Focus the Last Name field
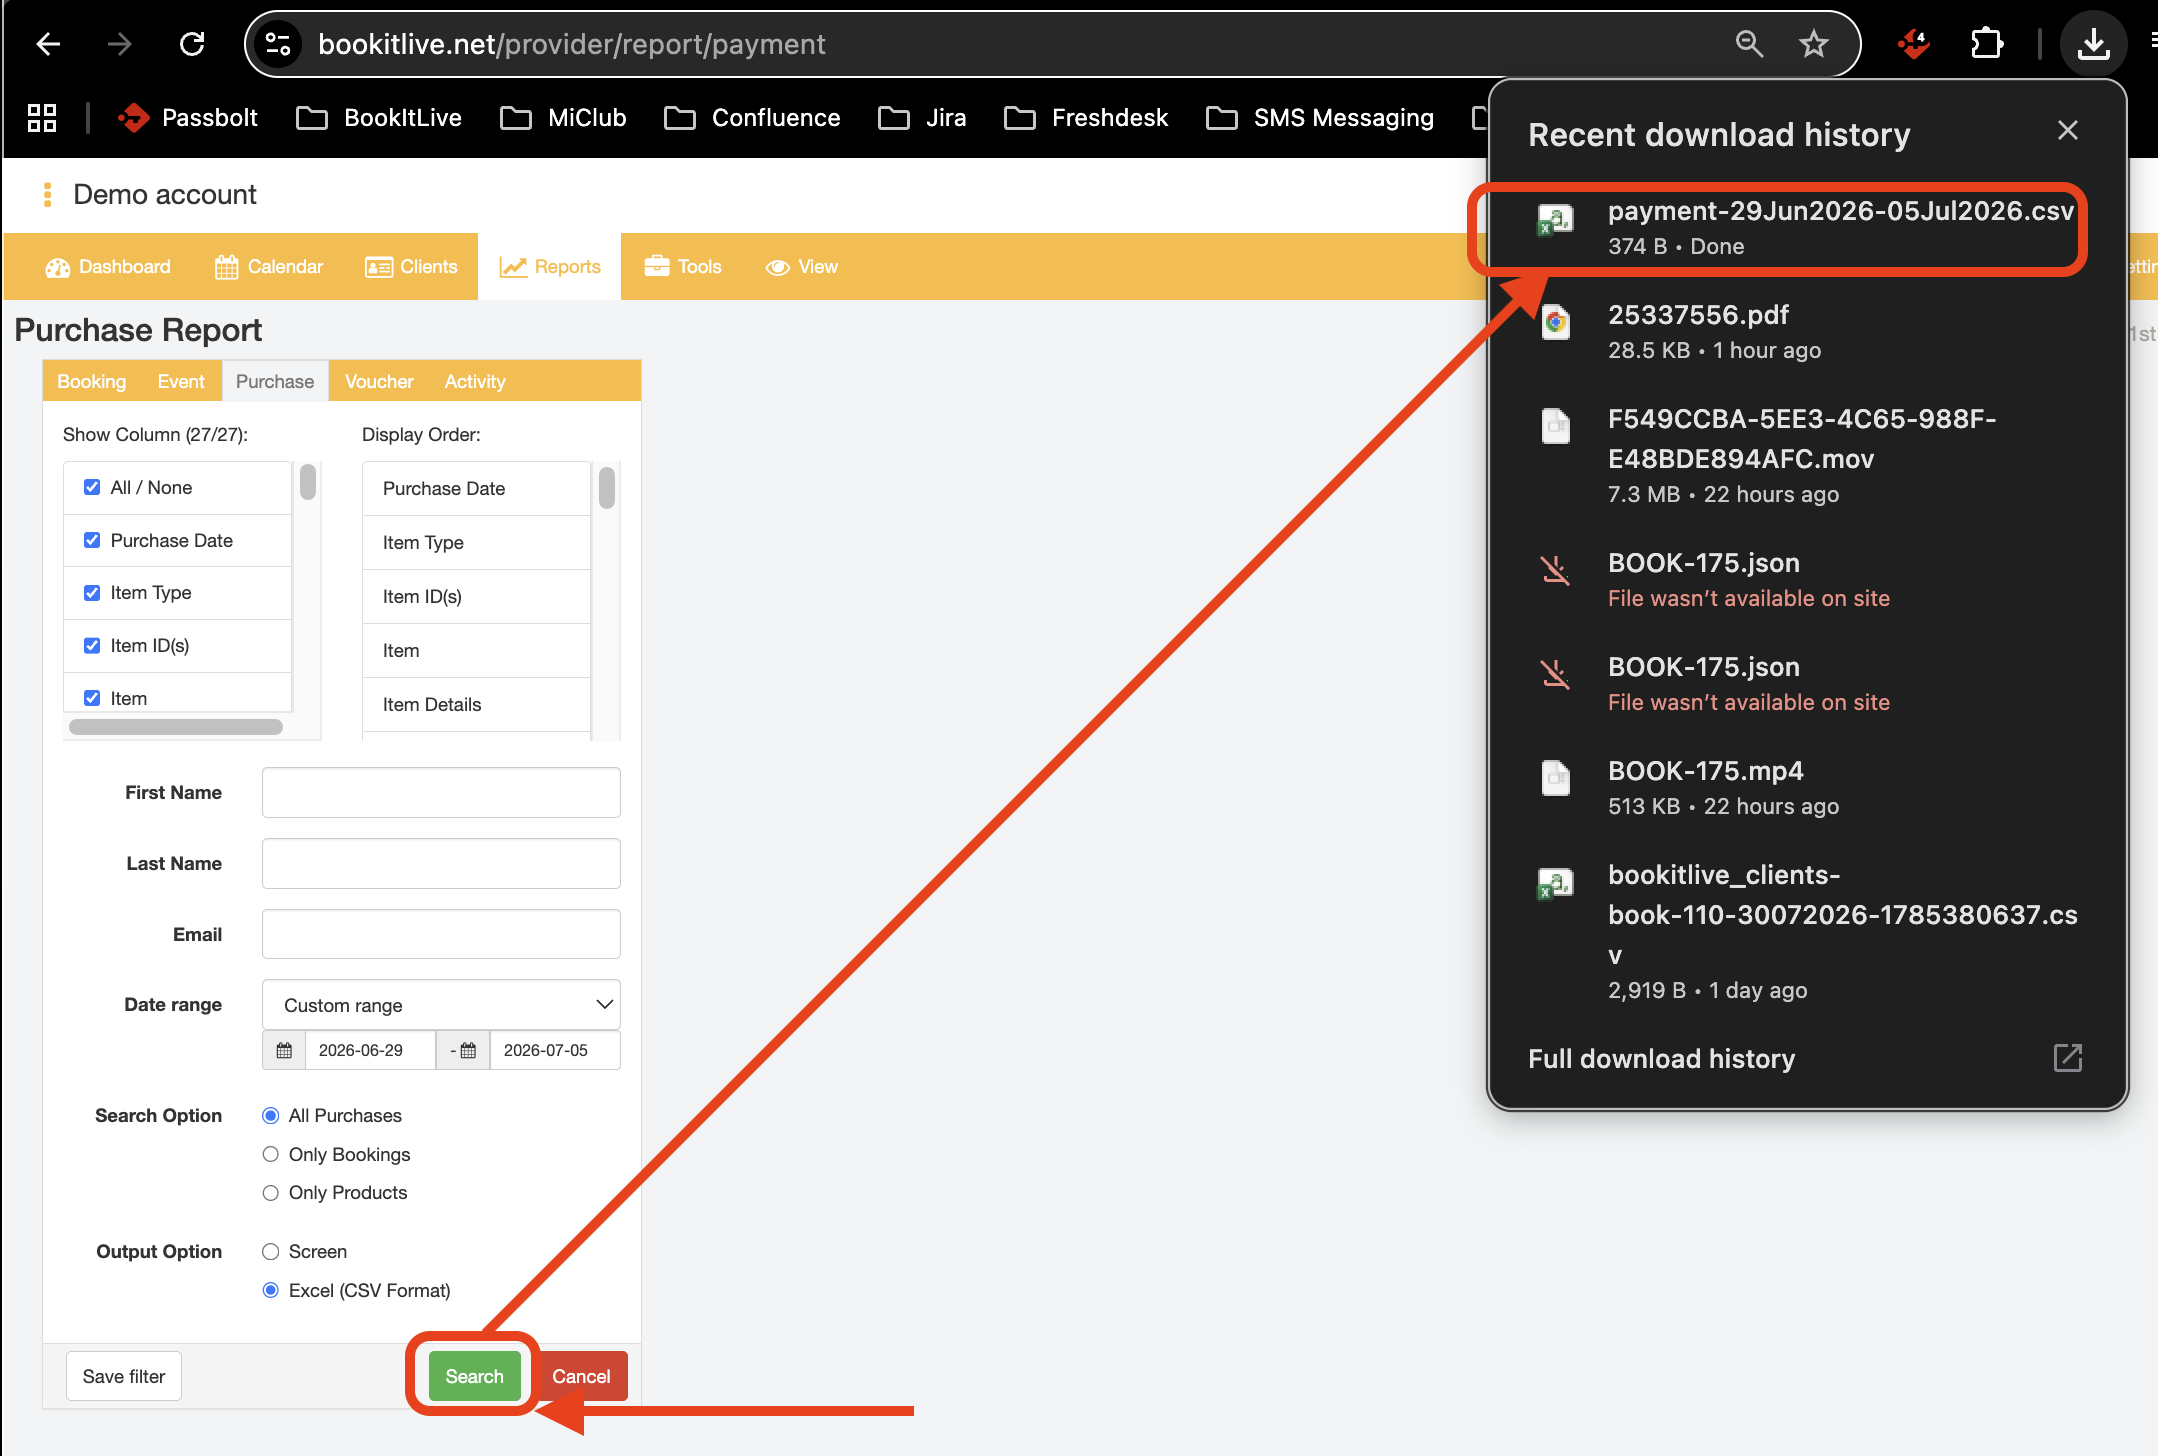 (441, 863)
